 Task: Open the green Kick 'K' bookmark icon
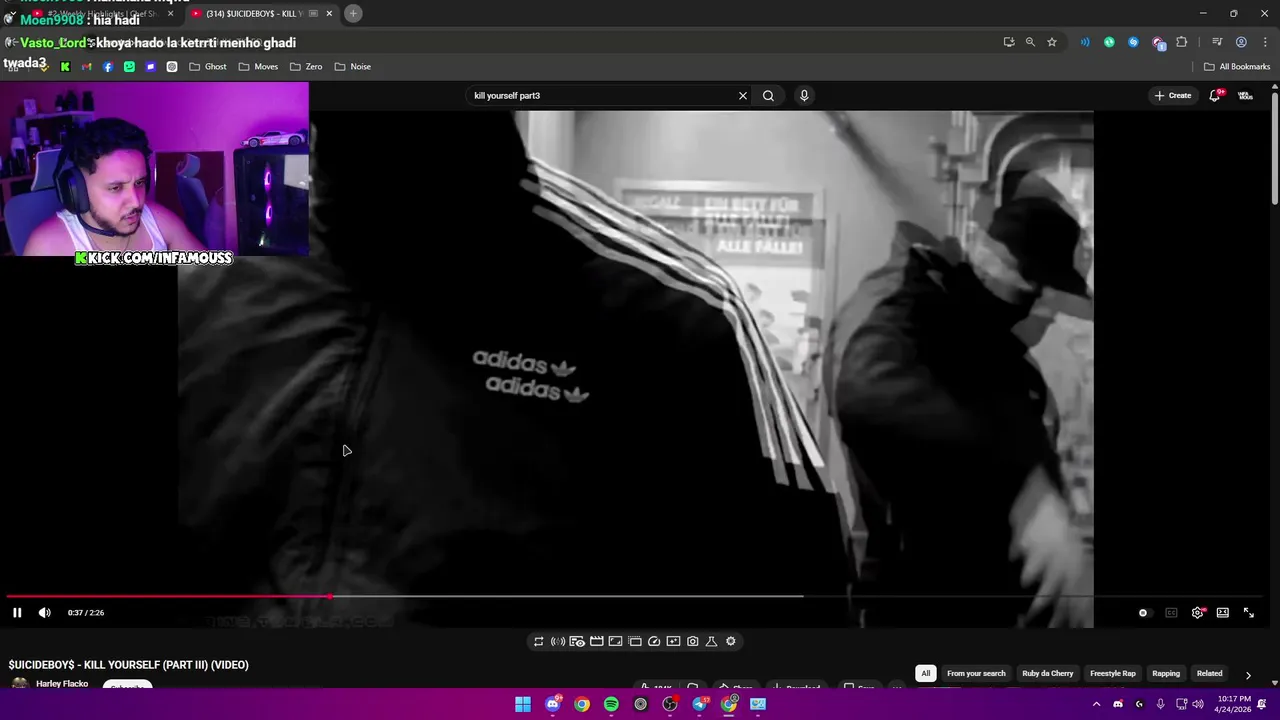(x=65, y=67)
